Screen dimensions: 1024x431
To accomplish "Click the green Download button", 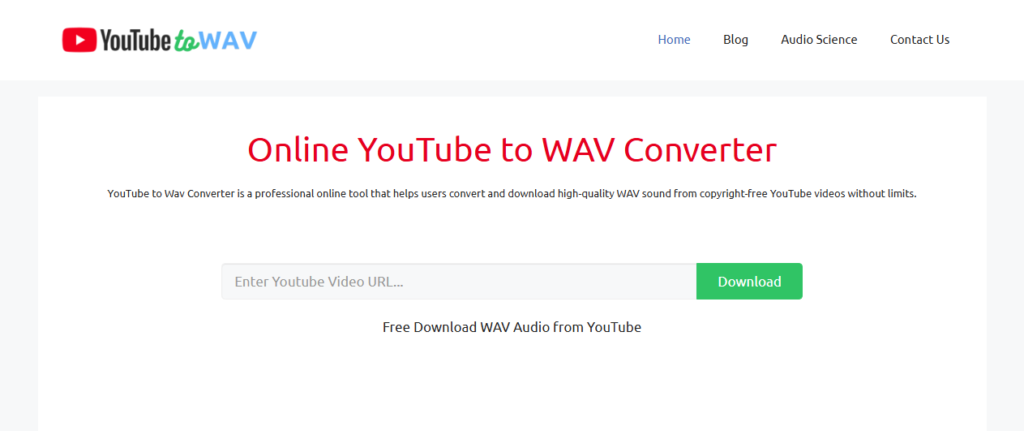I will [750, 281].
